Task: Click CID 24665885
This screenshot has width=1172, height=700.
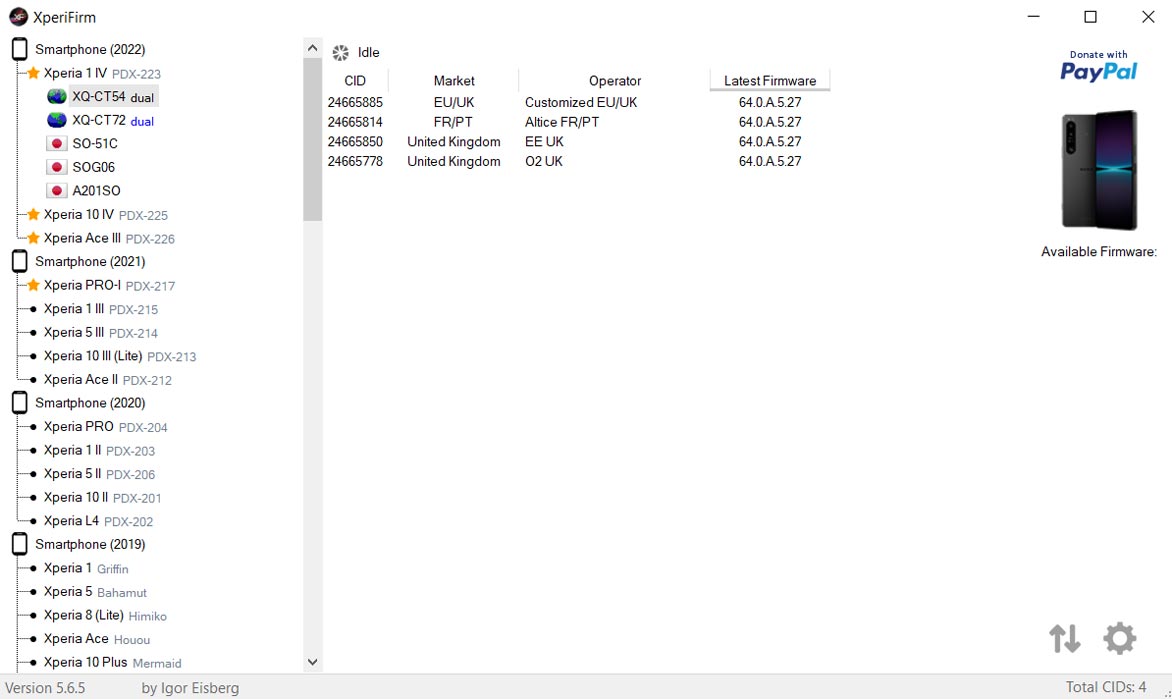Action: pyautogui.click(x=355, y=102)
